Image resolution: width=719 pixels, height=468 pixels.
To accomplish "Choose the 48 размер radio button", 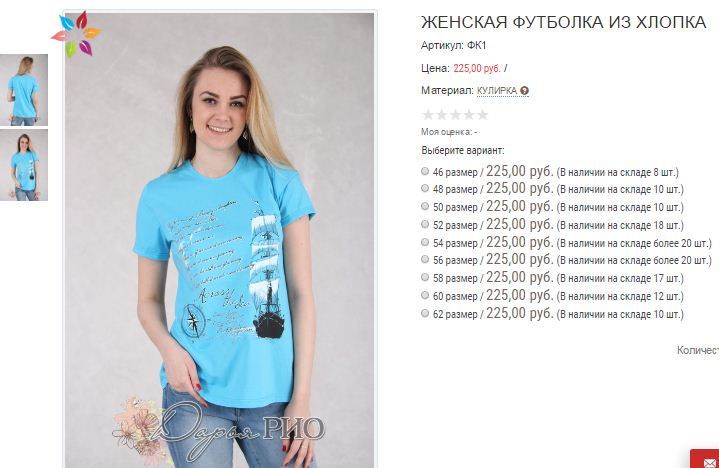I will pos(425,188).
